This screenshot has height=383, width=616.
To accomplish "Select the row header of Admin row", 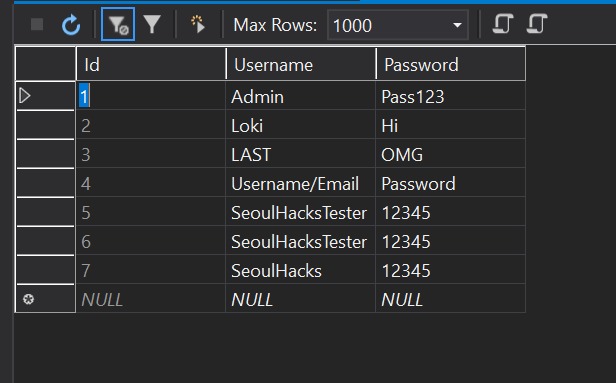I will (x=45, y=95).
